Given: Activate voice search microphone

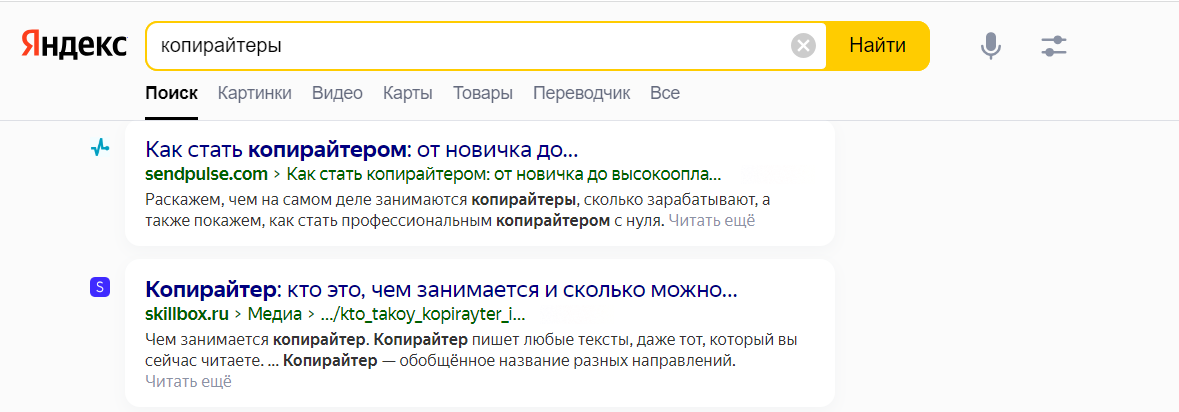Looking at the screenshot, I should coord(990,46).
